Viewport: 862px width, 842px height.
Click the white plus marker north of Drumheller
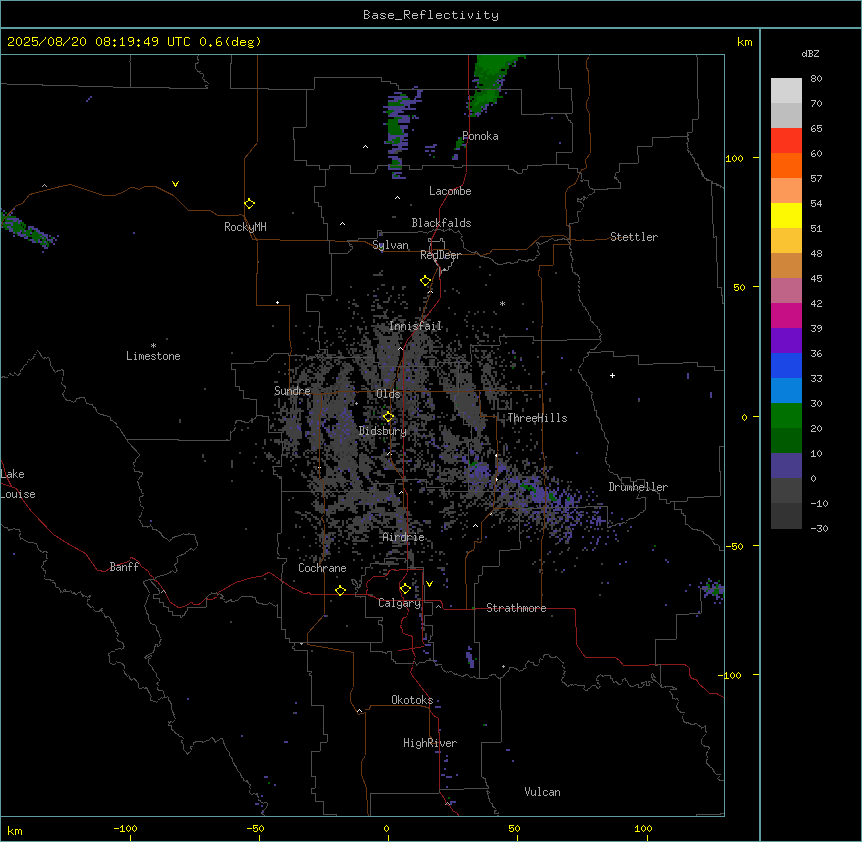coord(612,375)
